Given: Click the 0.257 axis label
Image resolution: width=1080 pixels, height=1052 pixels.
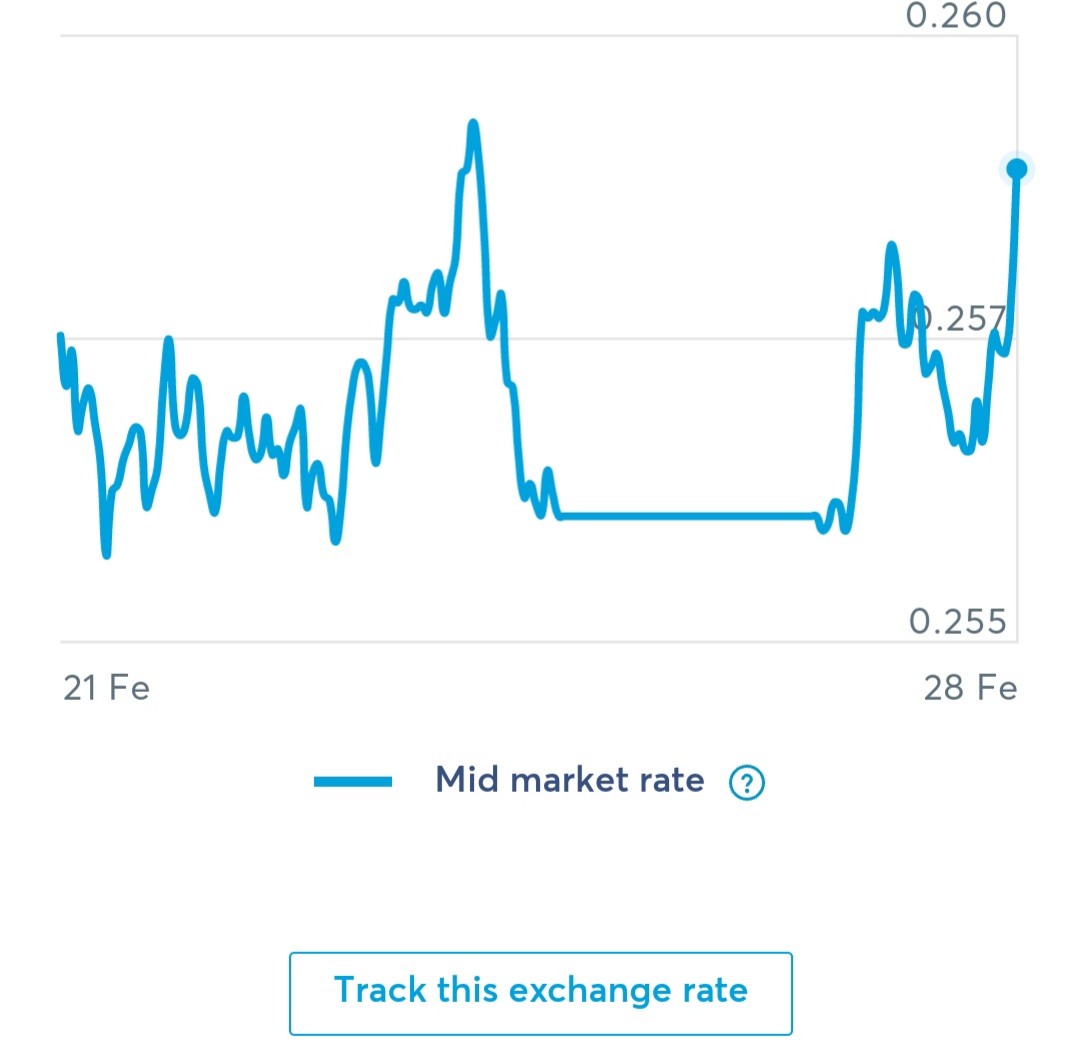Looking at the screenshot, I should click(x=960, y=318).
